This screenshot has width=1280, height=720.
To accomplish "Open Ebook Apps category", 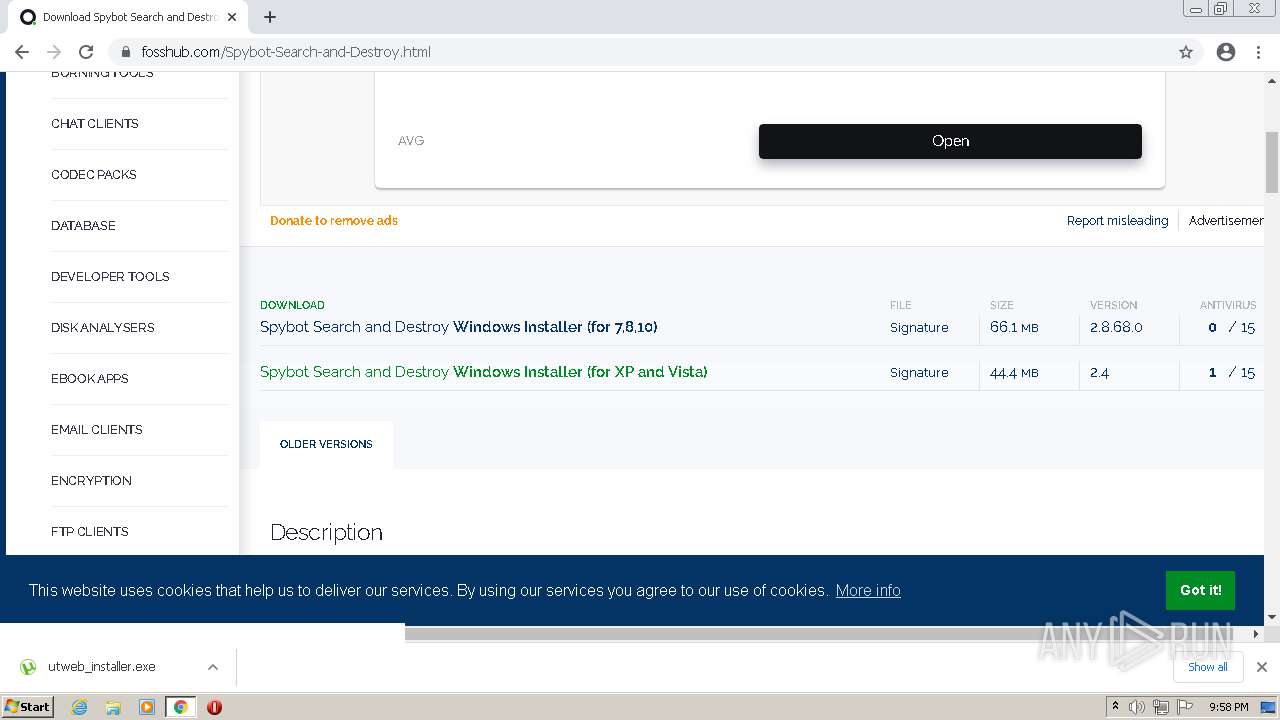I will [x=90, y=379].
